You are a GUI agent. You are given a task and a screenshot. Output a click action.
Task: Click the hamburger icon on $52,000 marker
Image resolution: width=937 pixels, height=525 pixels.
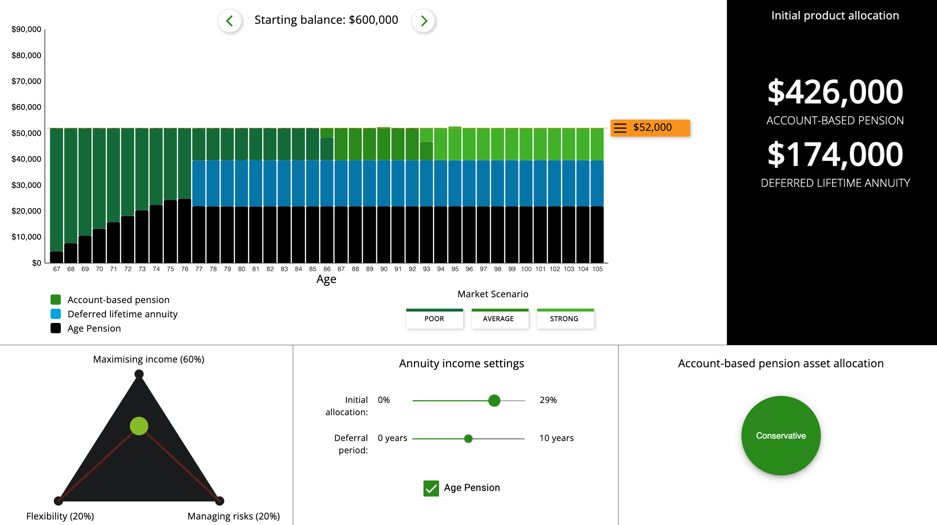pyautogui.click(x=620, y=128)
